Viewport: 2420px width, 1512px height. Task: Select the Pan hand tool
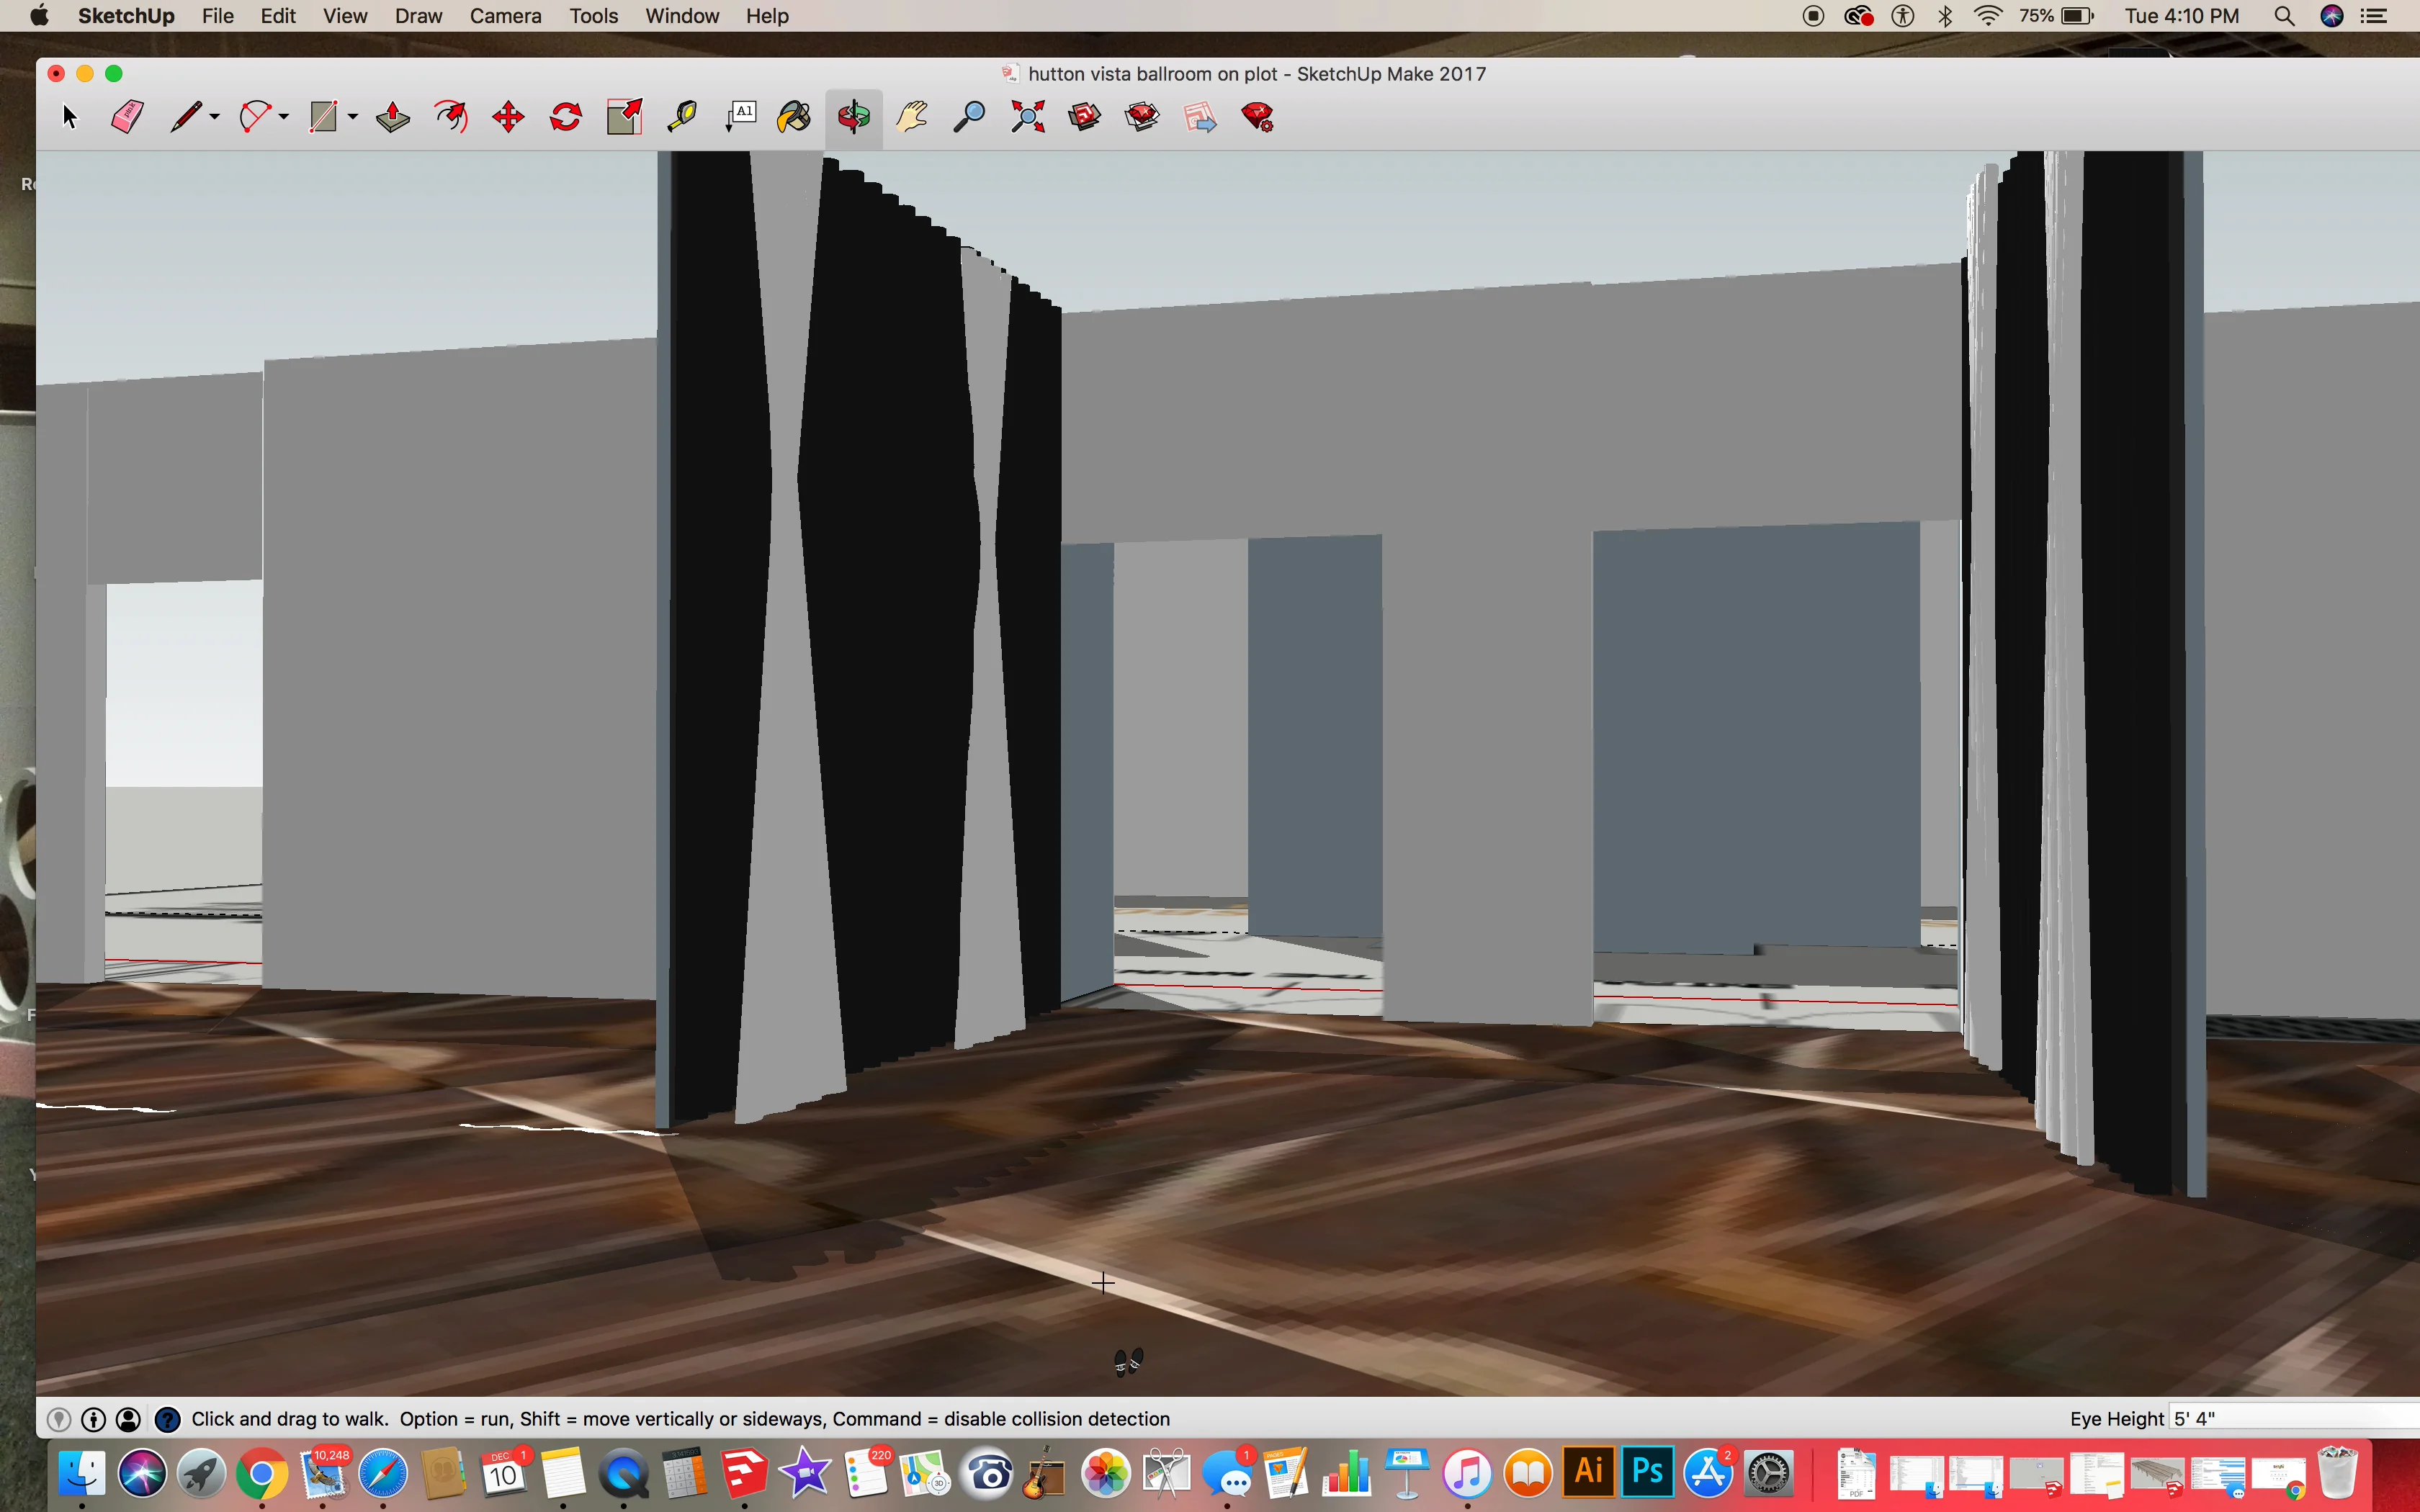tap(911, 118)
